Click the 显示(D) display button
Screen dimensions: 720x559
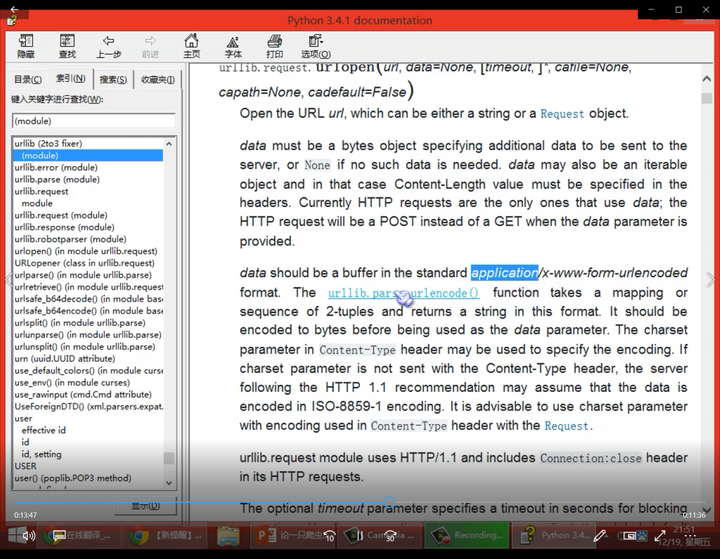click(x=146, y=506)
